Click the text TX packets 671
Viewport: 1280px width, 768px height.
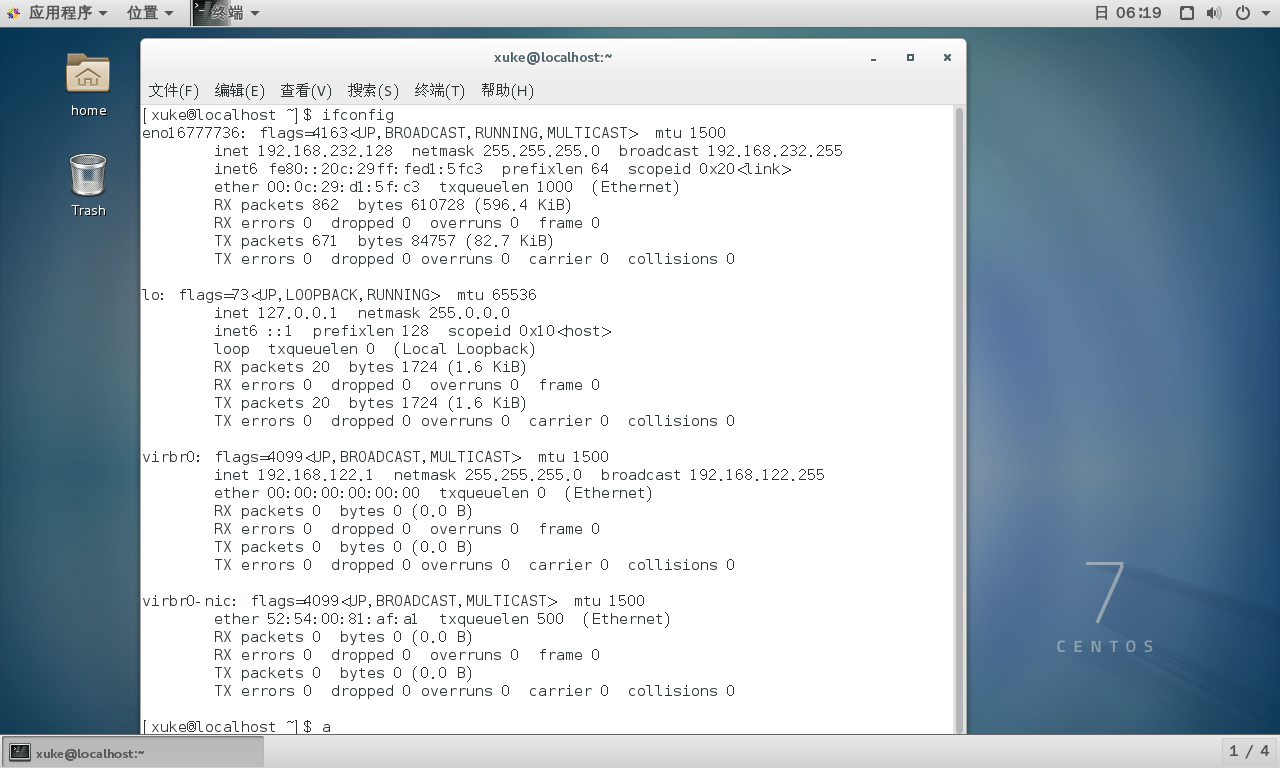click(x=277, y=241)
